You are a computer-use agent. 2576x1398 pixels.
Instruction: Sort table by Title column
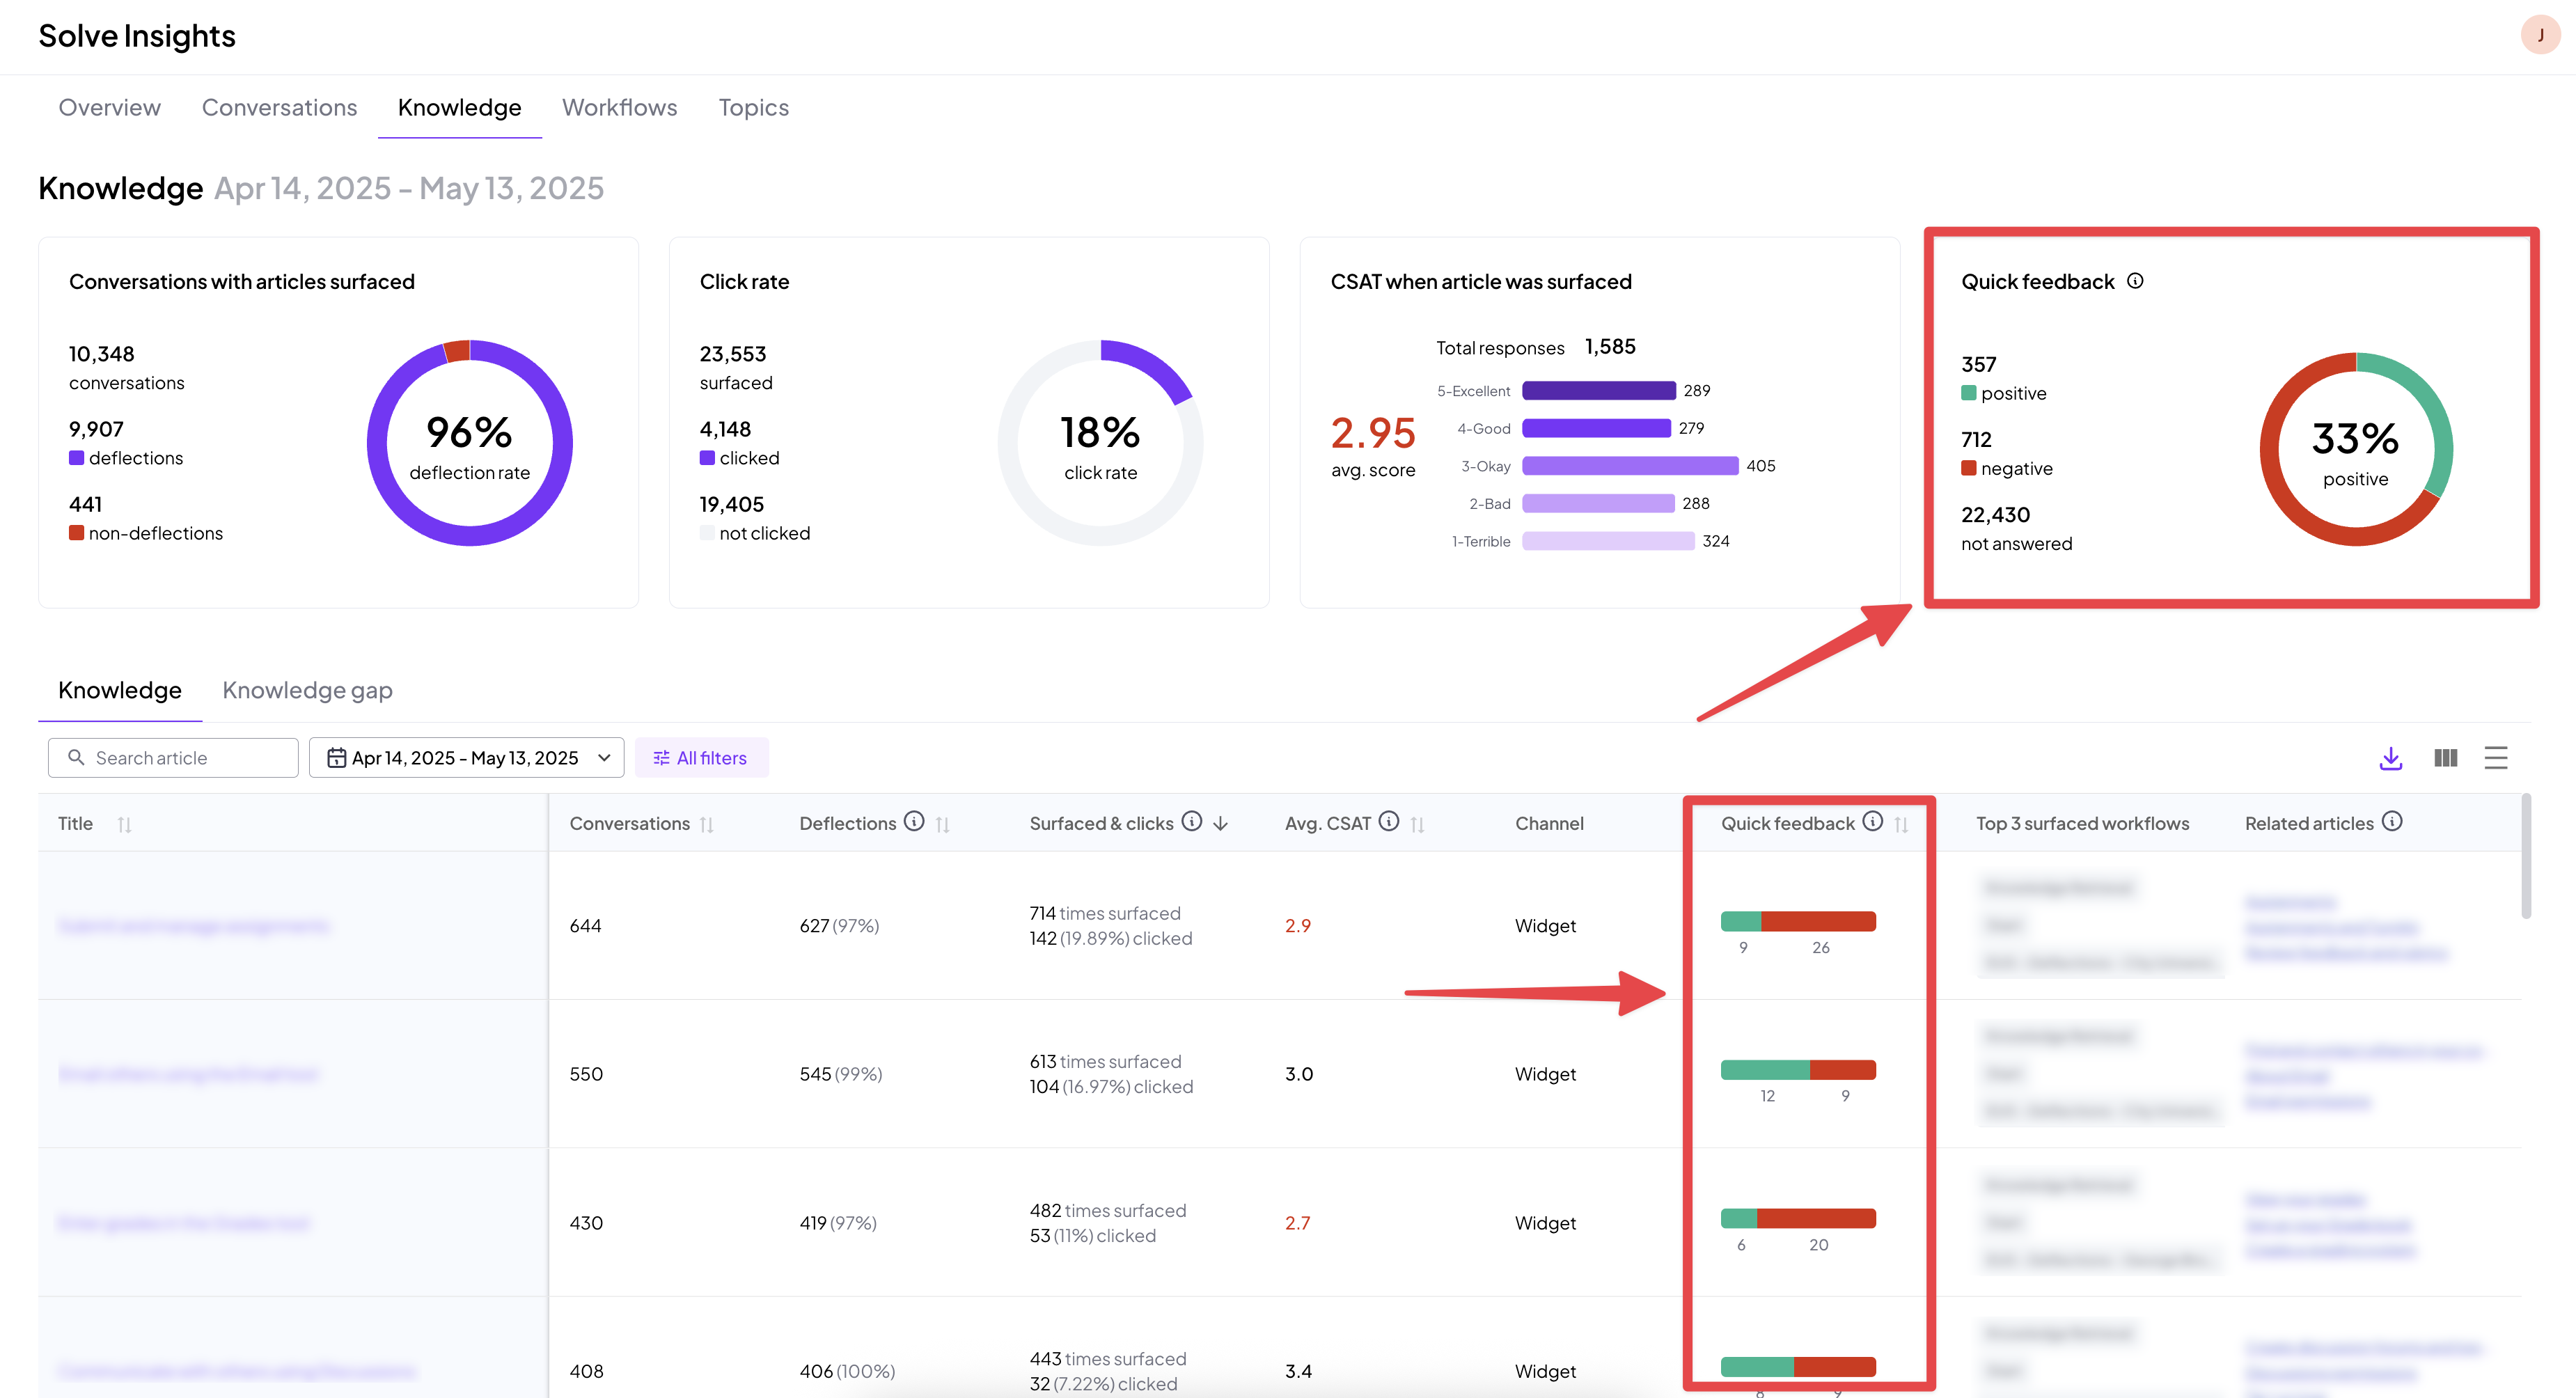pos(124,824)
